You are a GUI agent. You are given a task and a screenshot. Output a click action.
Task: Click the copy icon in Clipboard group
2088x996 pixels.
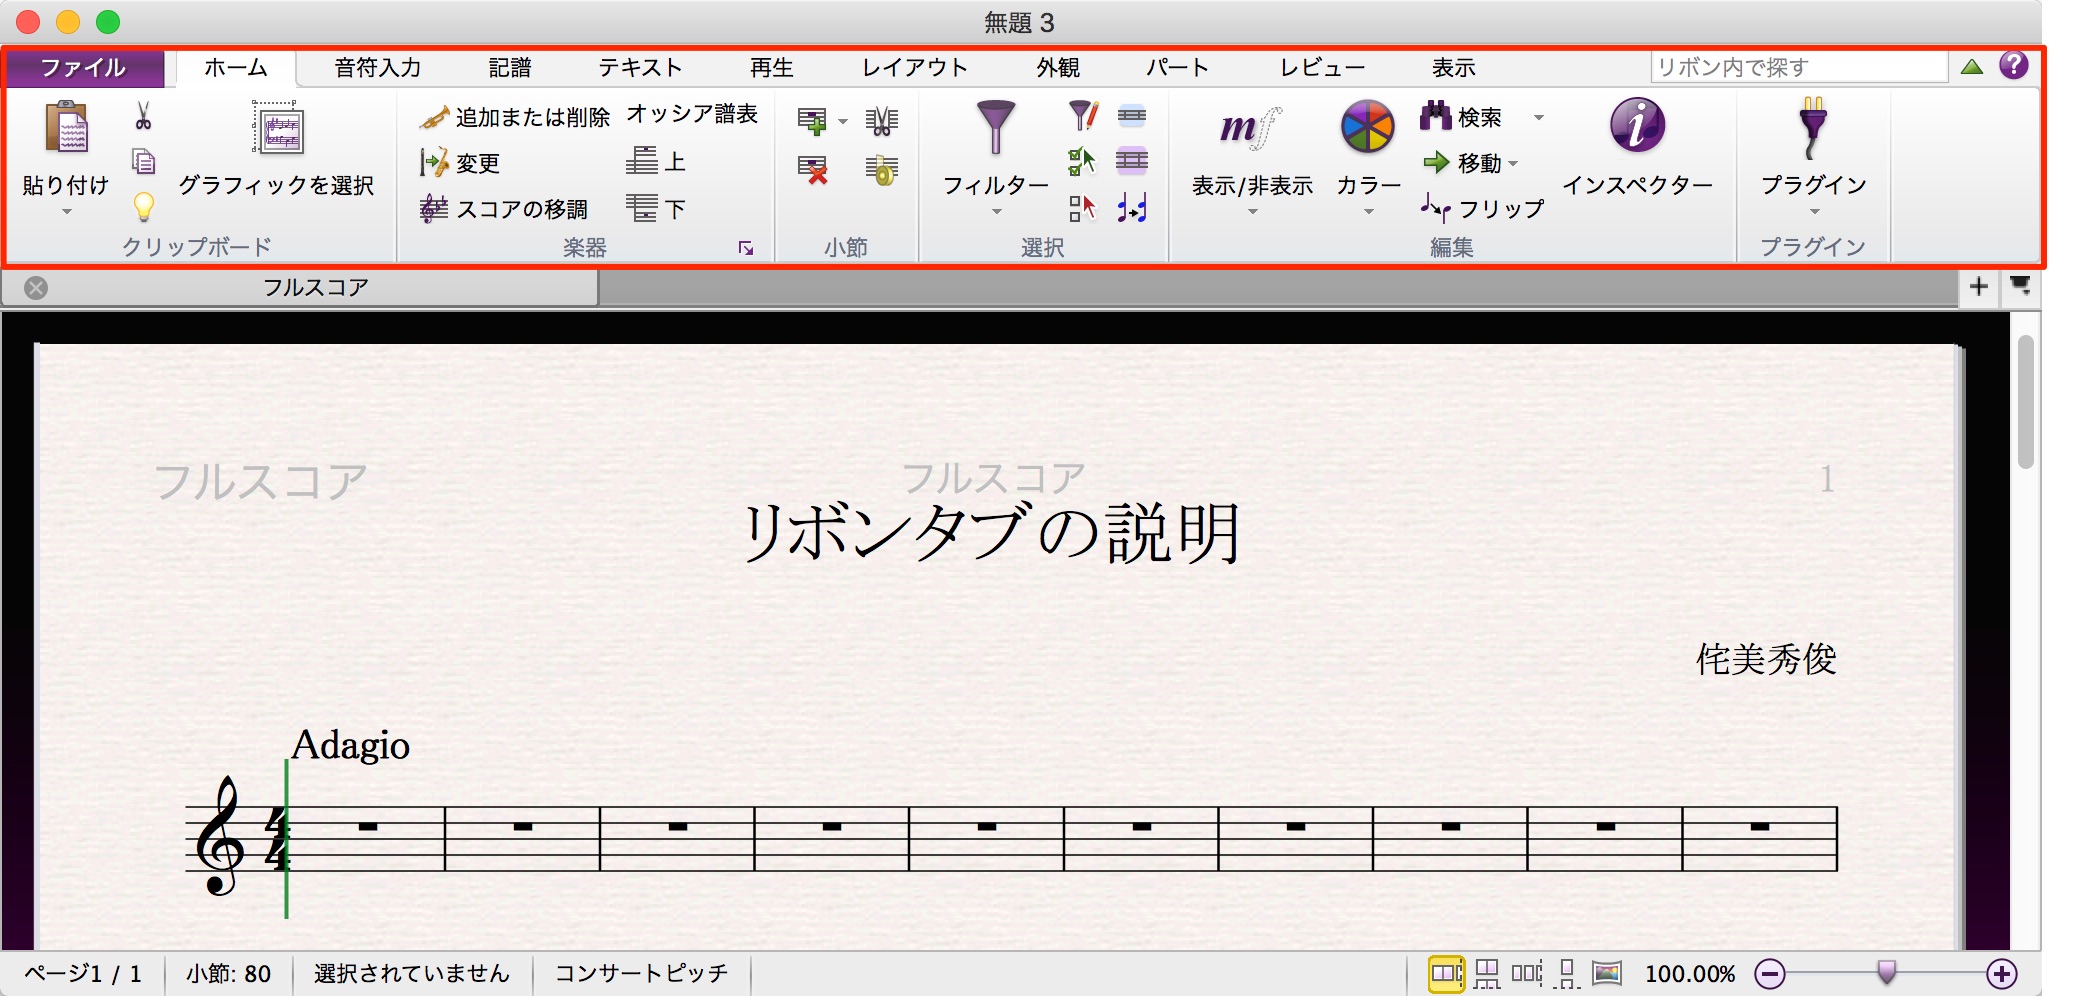(x=143, y=160)
